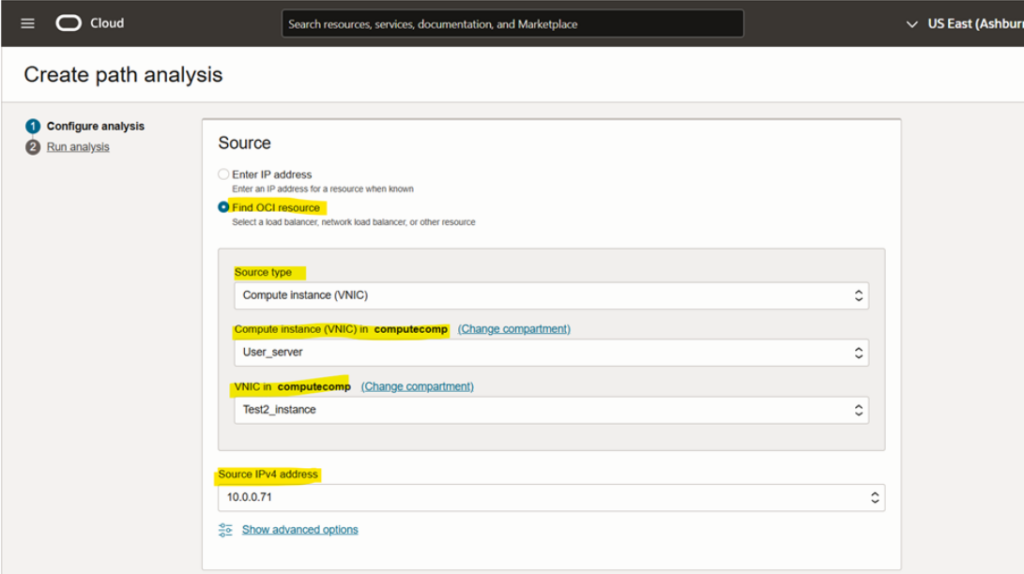Click the arrows on Source type field
Screen dimensions: 1024x574
(x=857, y=296)
